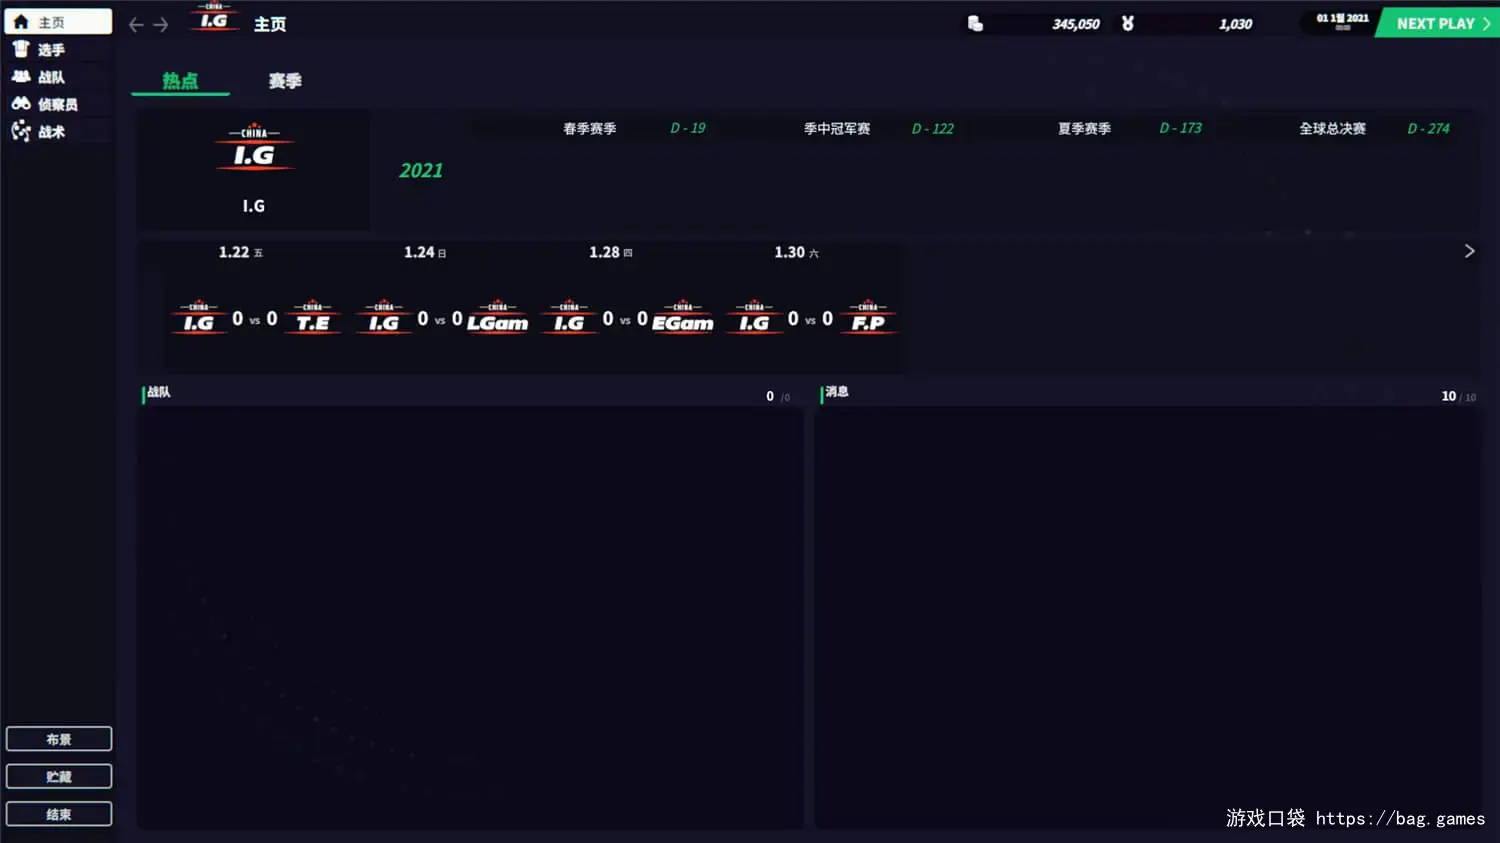Click the 10 / 10 message counter
Image resolution: width=1500 pixels, height=843 pixels.
pos(1458,397)
